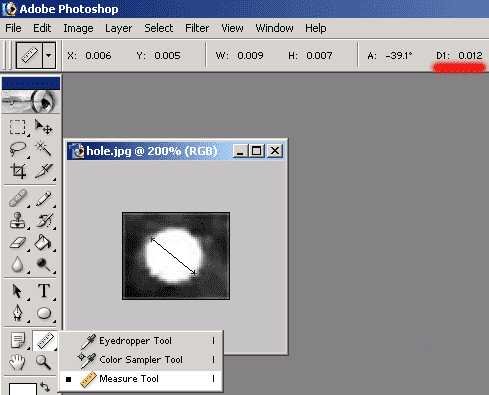Screen dimensions: 489x395
Task: Choose the Hand tool
Action: 17,362
